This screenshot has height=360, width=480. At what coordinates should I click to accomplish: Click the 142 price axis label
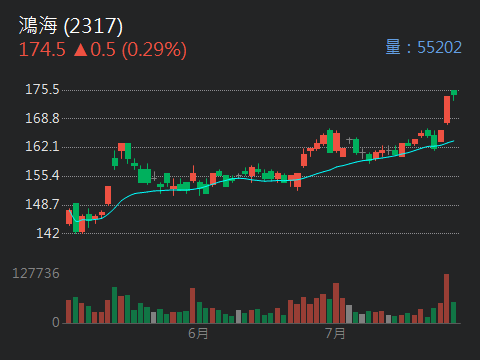pyautogui.click(x=48, y=233)
